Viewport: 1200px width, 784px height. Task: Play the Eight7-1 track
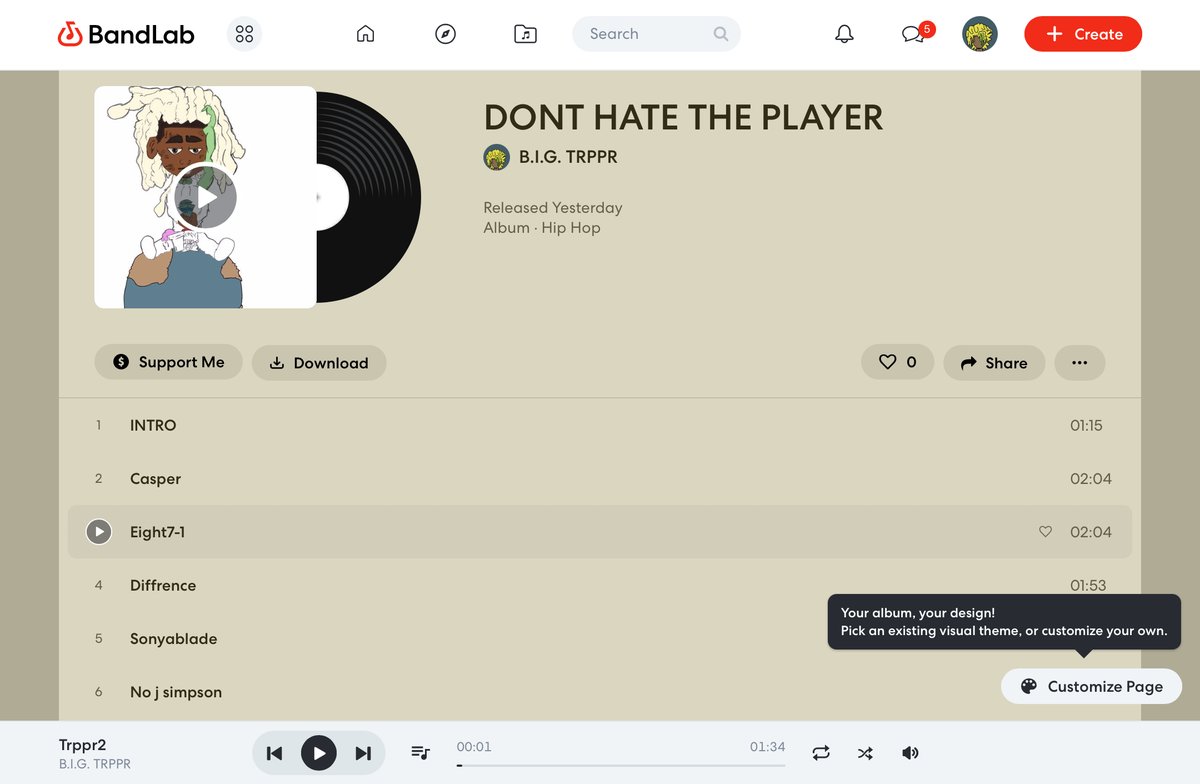98,532
